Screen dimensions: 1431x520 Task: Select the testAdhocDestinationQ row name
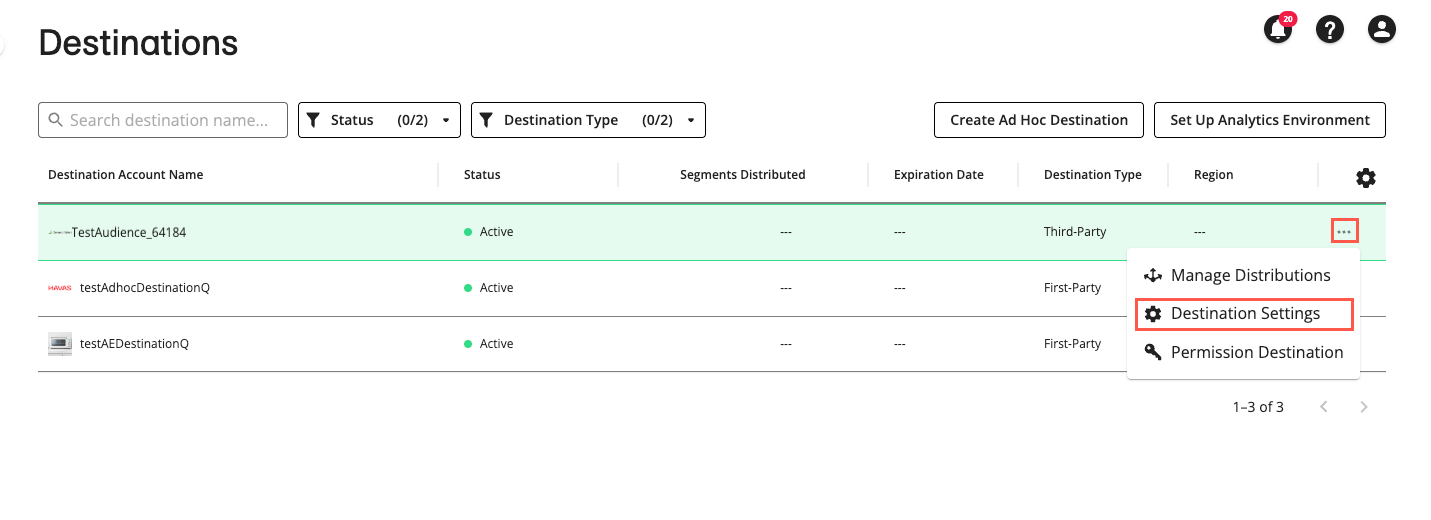point(145,288)
